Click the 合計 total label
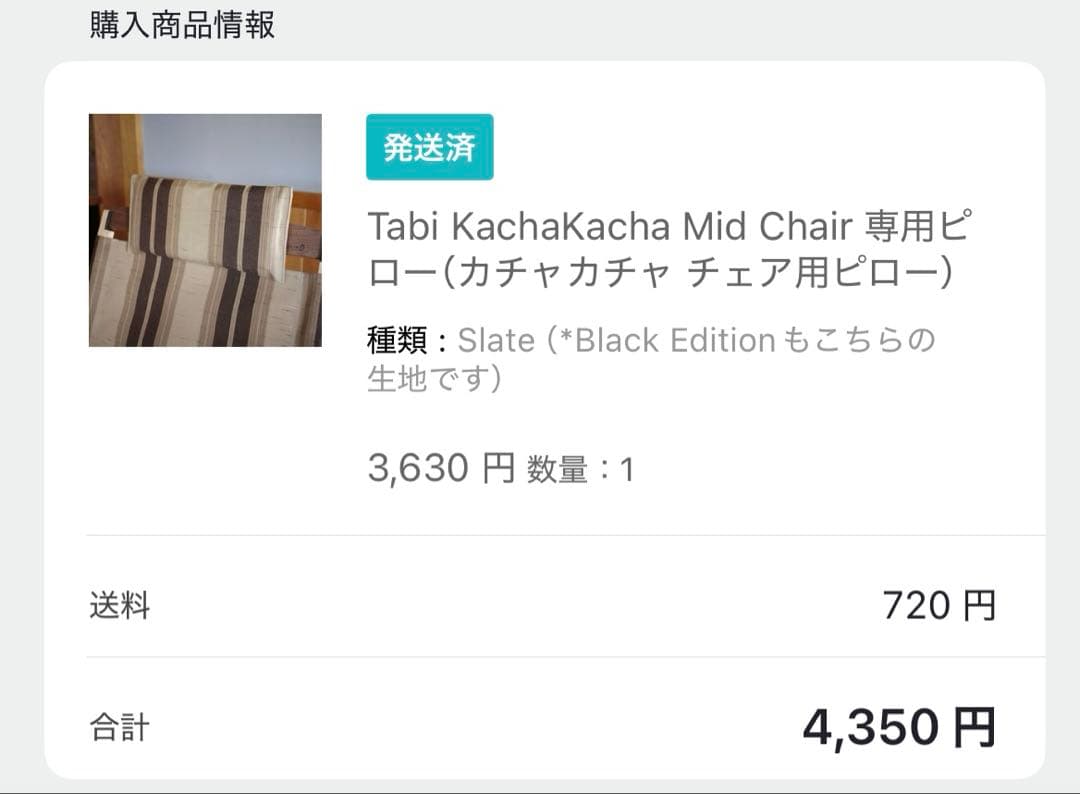This screenshot has width=1080, height=794. (120, 727)
